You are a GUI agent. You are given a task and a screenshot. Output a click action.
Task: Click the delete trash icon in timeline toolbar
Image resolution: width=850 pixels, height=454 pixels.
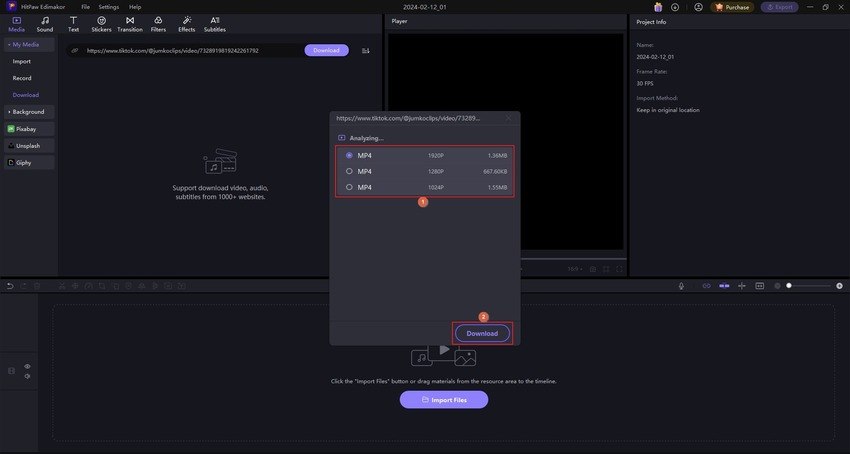click(x=37, y=285)
